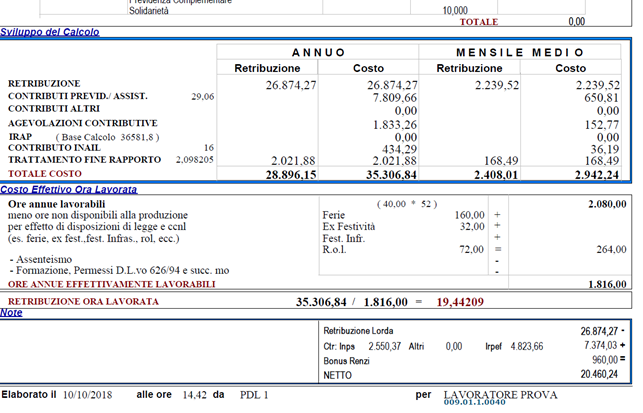Select the TOTALE COSTO row label
643x413 pixels.
(x=45, y=173)
